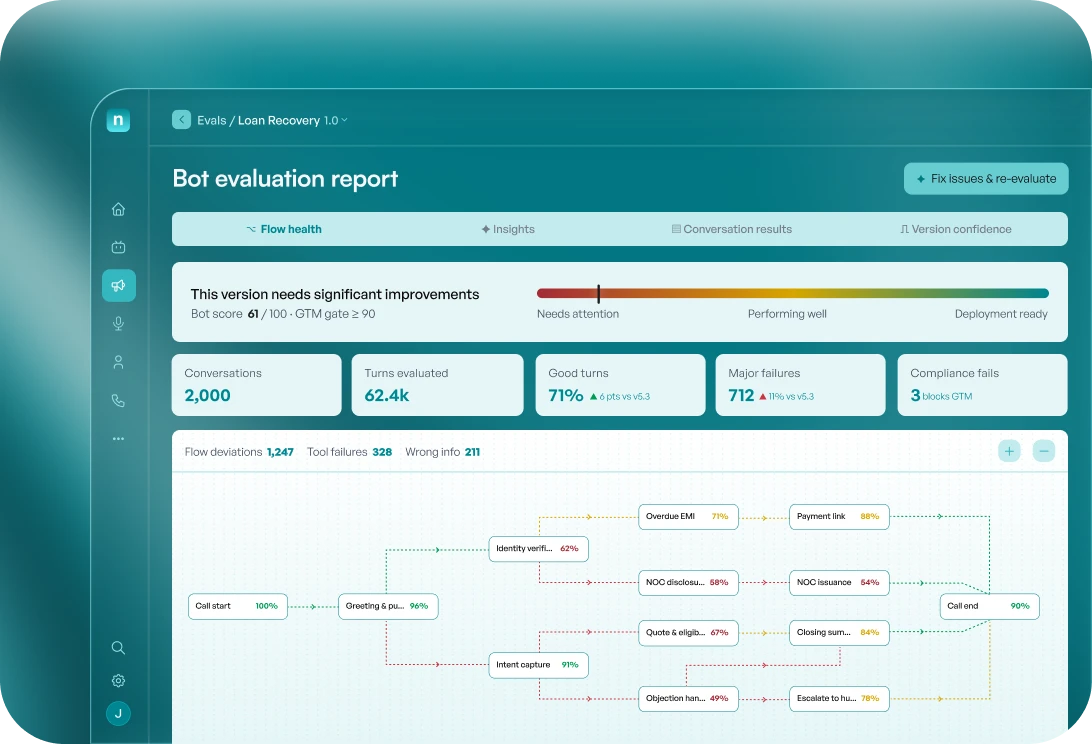Select the Identity verifi... node
This screenshot has height=744, width=1092.
(538, 549)
